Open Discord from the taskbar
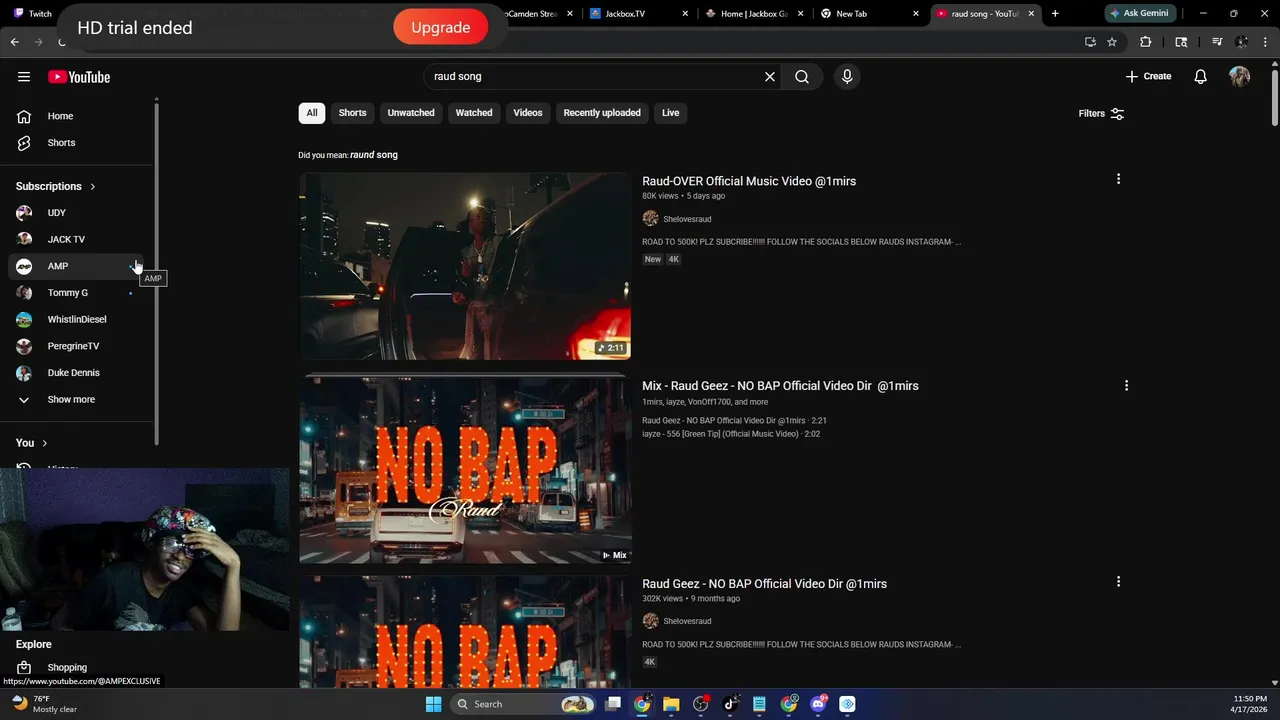Image resolution: width=1280 pixels, height=720 pixels. pyautogui.click(x=818, y=704)
